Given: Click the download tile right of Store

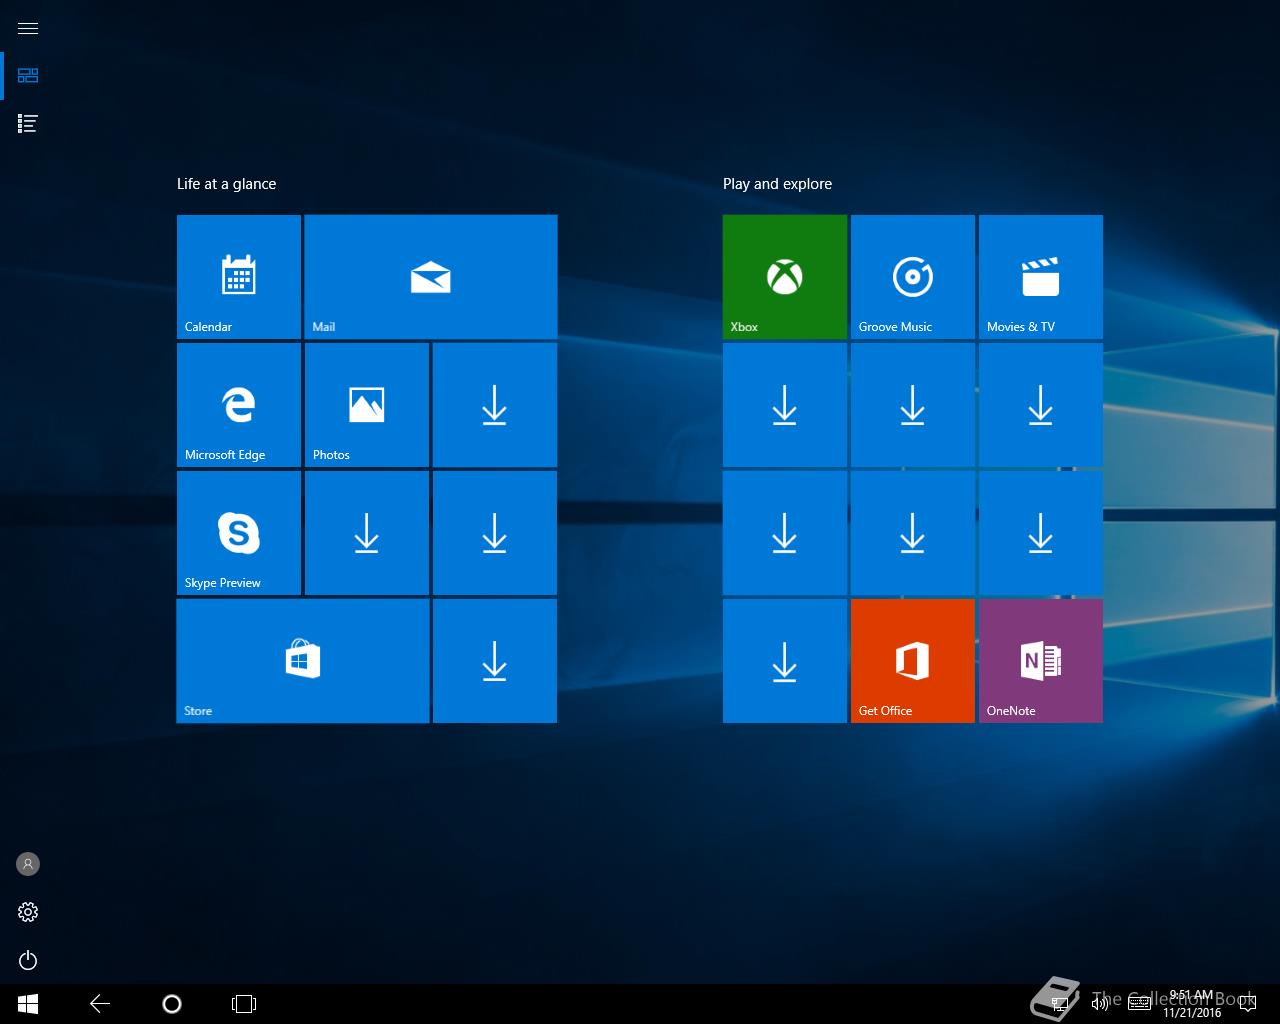Looking at the screenshot, I should click(x=495, y=661).
